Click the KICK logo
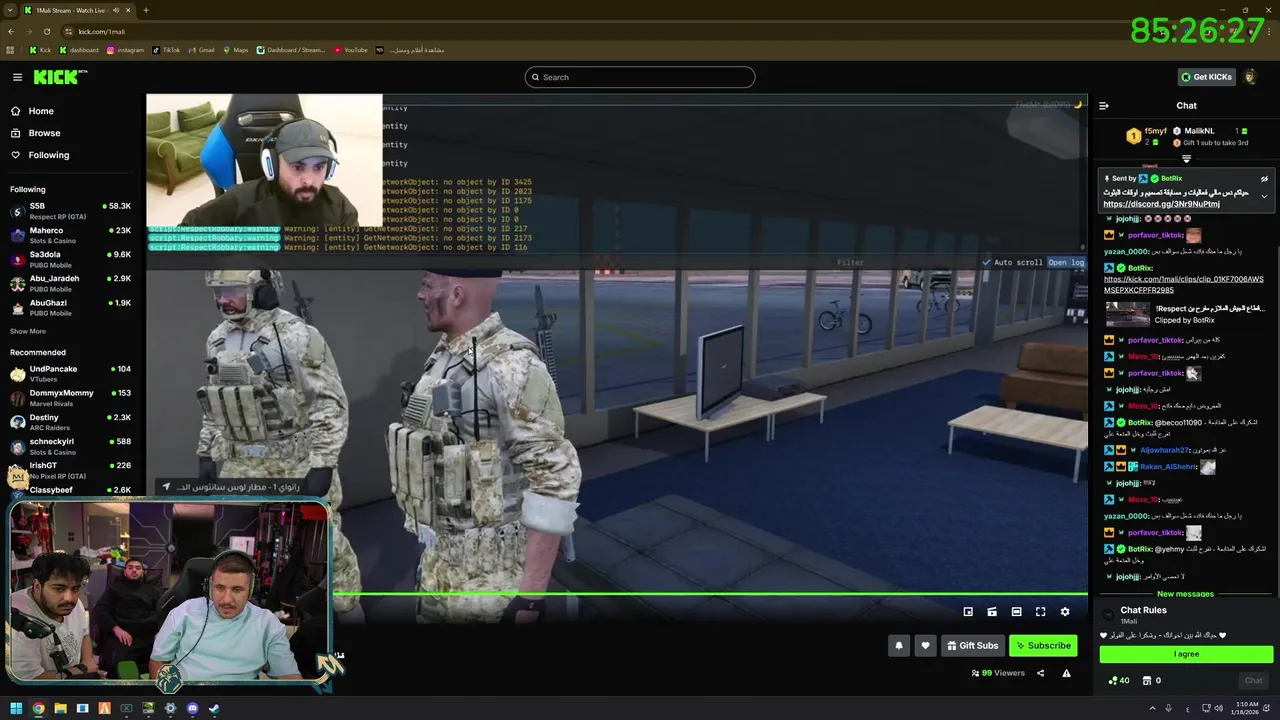Screen dimensions: 1280x720 [x=58, y=77]
